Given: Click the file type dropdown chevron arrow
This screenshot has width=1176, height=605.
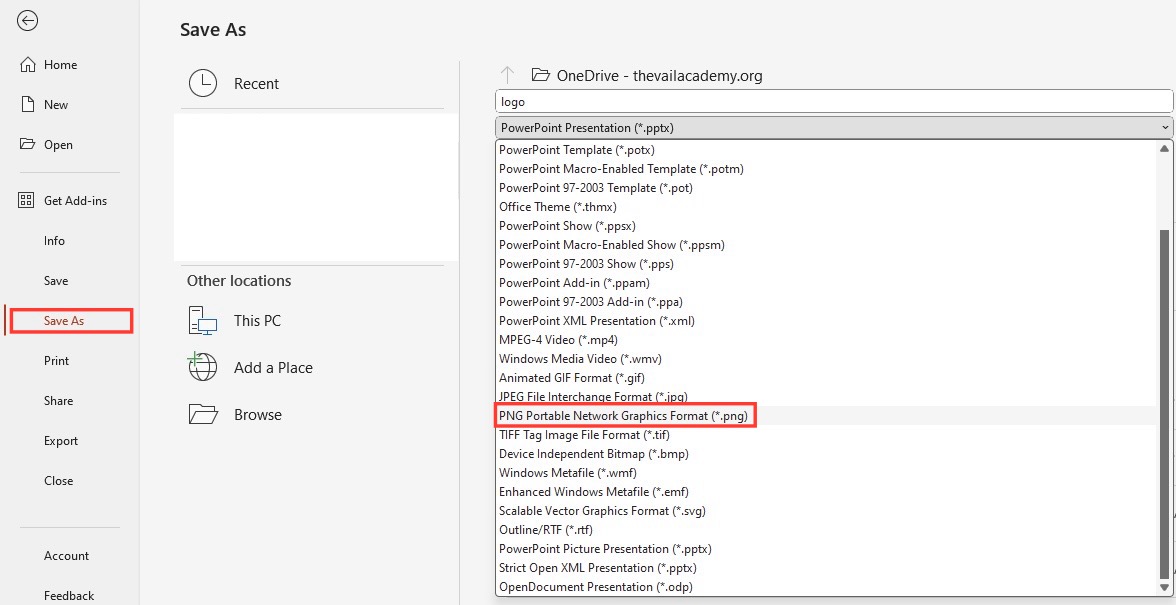Looking at the screenshot, I should click(x=1164, y=127).
